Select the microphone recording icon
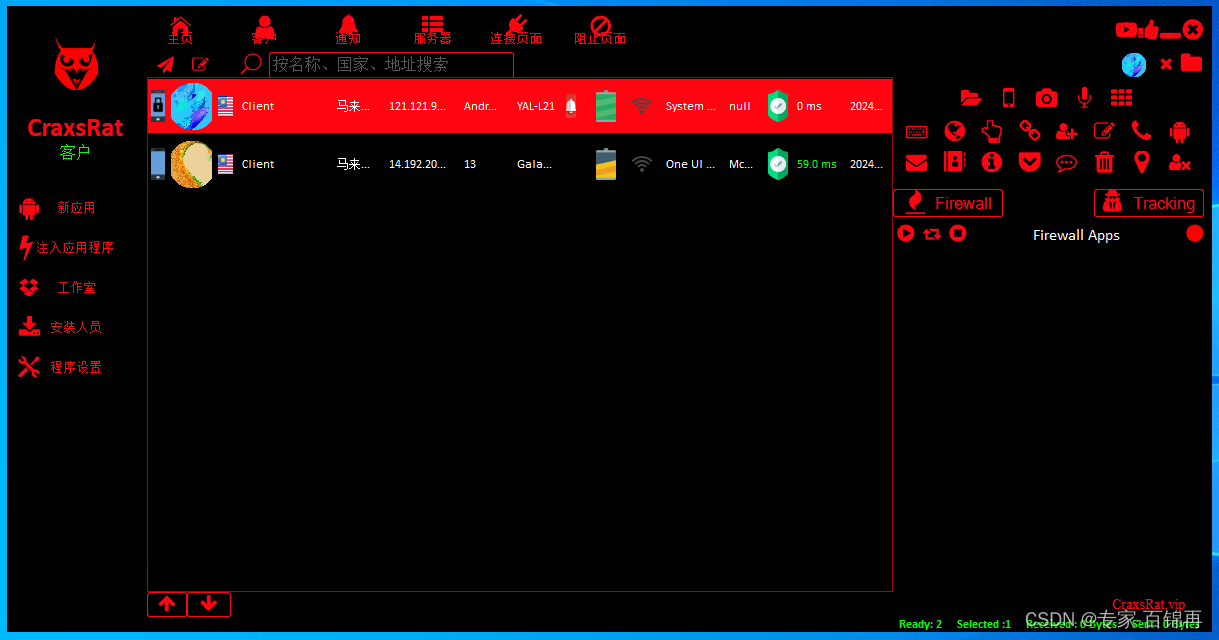Viewport: 1219px width, 640px height. click(x=1084, y=97)
